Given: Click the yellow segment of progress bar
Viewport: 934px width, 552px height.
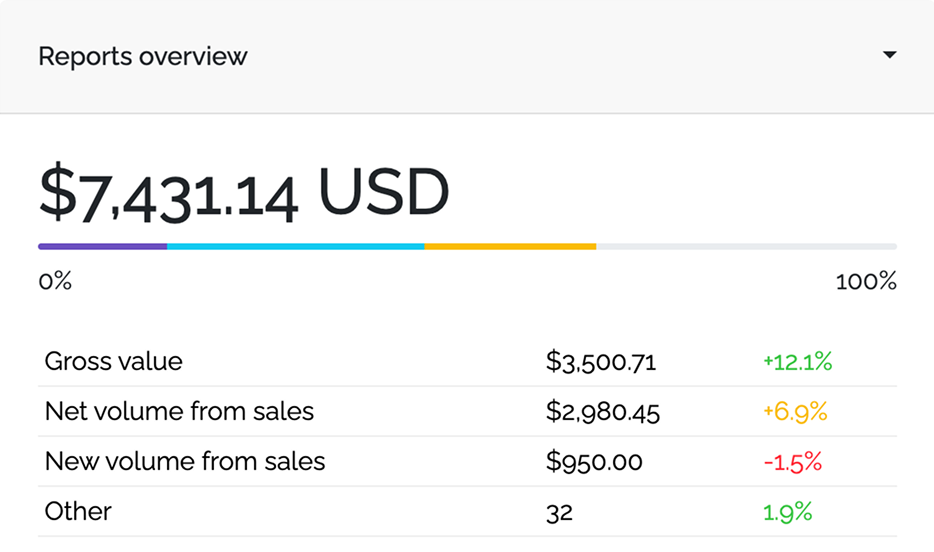Looking at the screenshot, I should [510, 246].
